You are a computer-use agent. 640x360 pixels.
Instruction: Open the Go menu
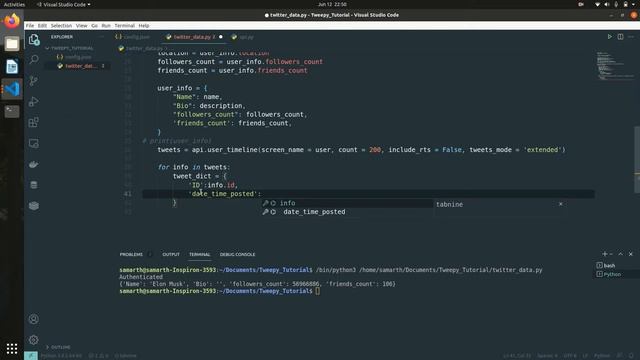point(95,25)
